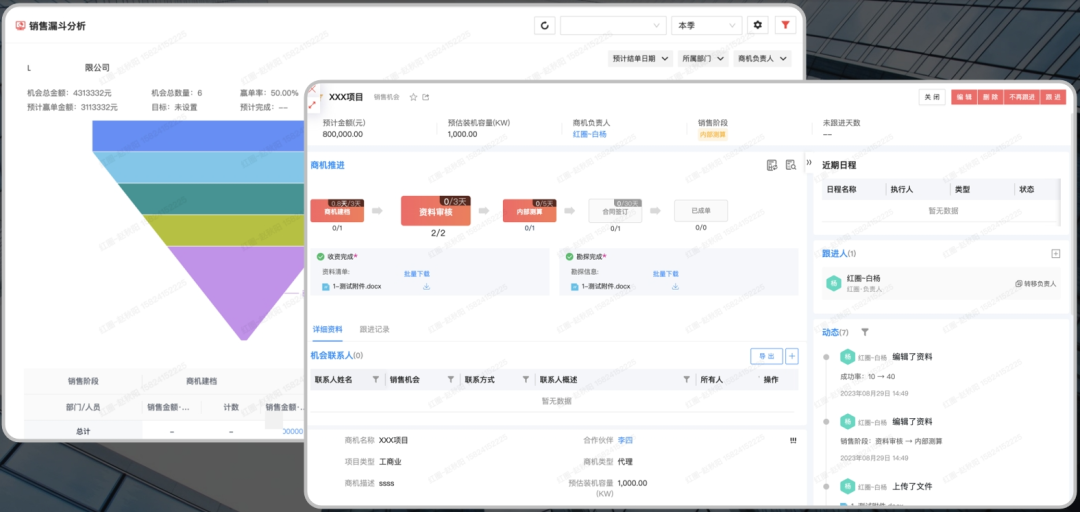
Task: Click the expand arrows icon on detail panel
Action: pos(312,104)
